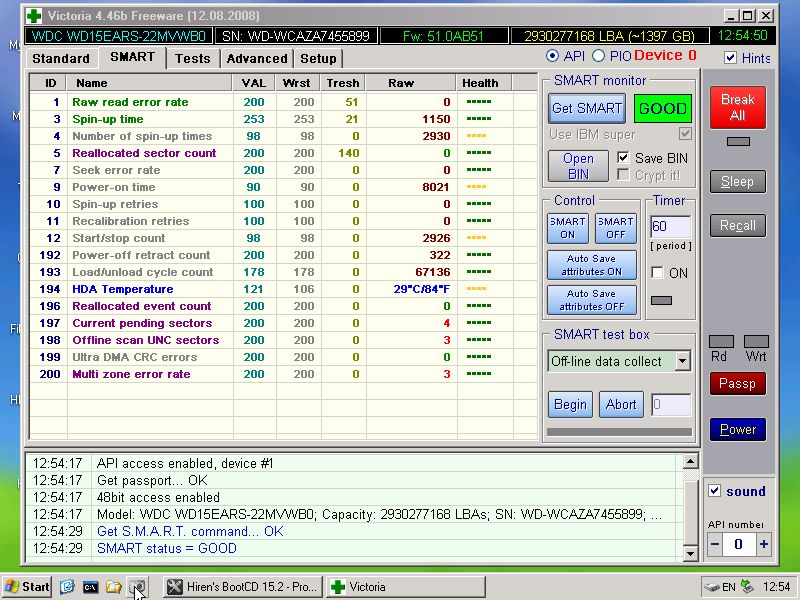Click the log panel scroll down arrow
The width and height of the screenshot is (800, 600).
(690, 553)
